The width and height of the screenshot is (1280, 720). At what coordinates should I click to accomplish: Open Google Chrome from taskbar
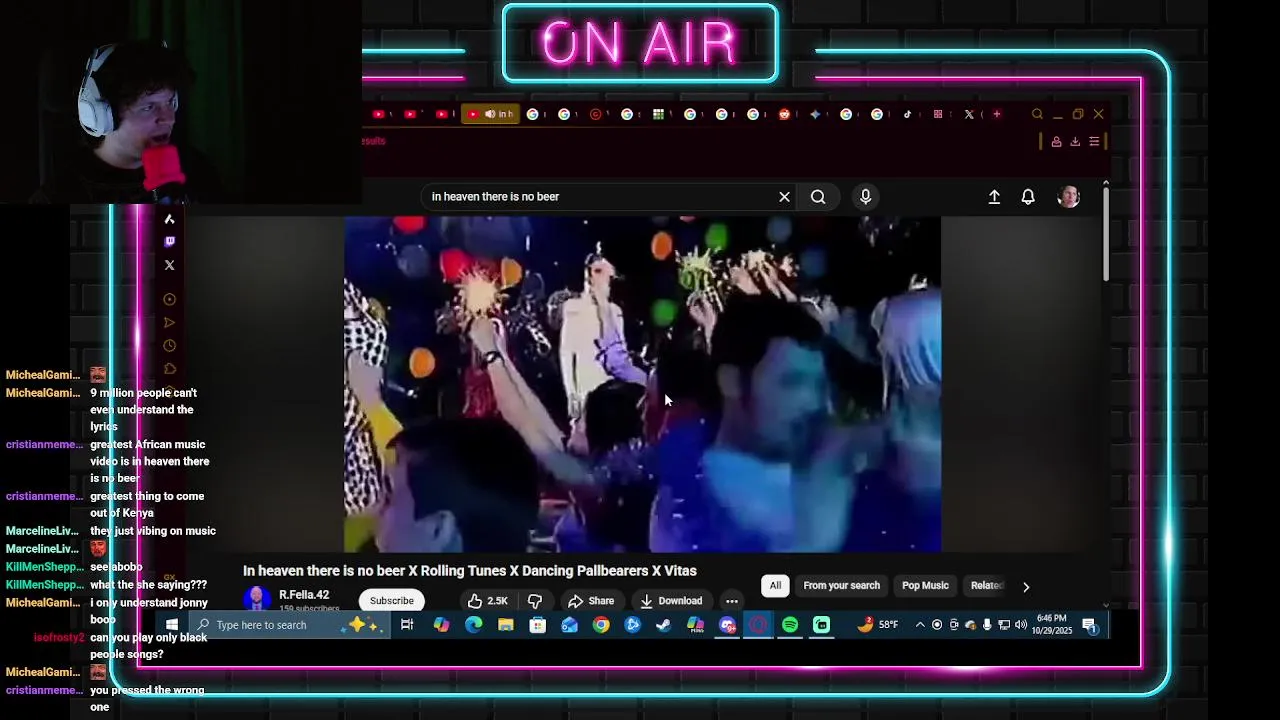[x=601, y=625]
